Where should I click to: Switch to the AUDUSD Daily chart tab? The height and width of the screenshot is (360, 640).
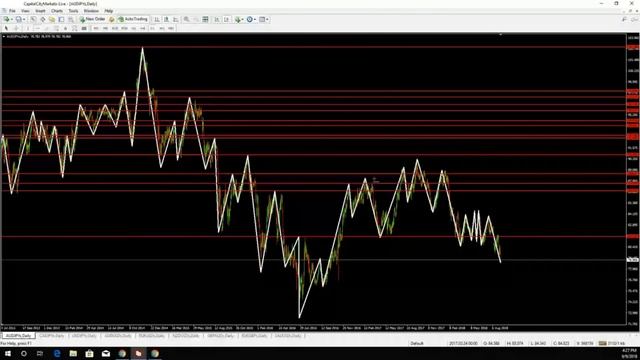click(118, 336)
